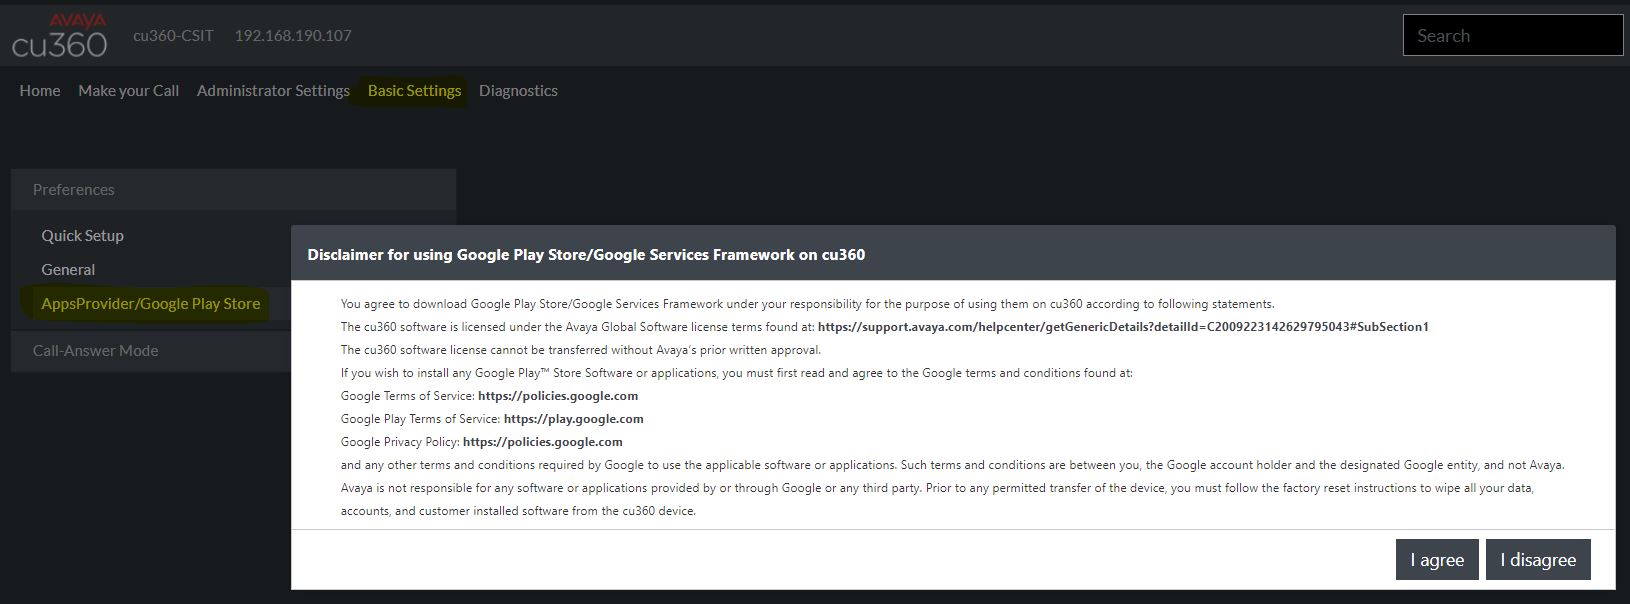Open the Diagnostics tab
This screenshot has width=1630, height=604.
pos(518,90)
